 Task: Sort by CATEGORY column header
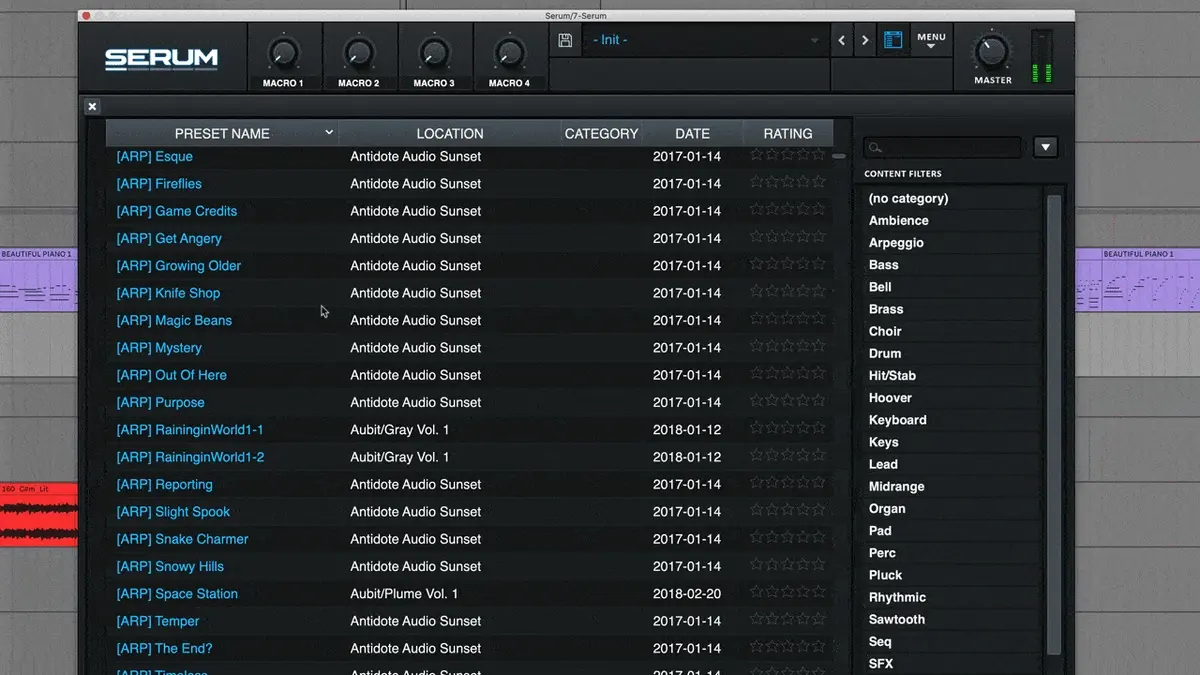click(x=601, y=133)
